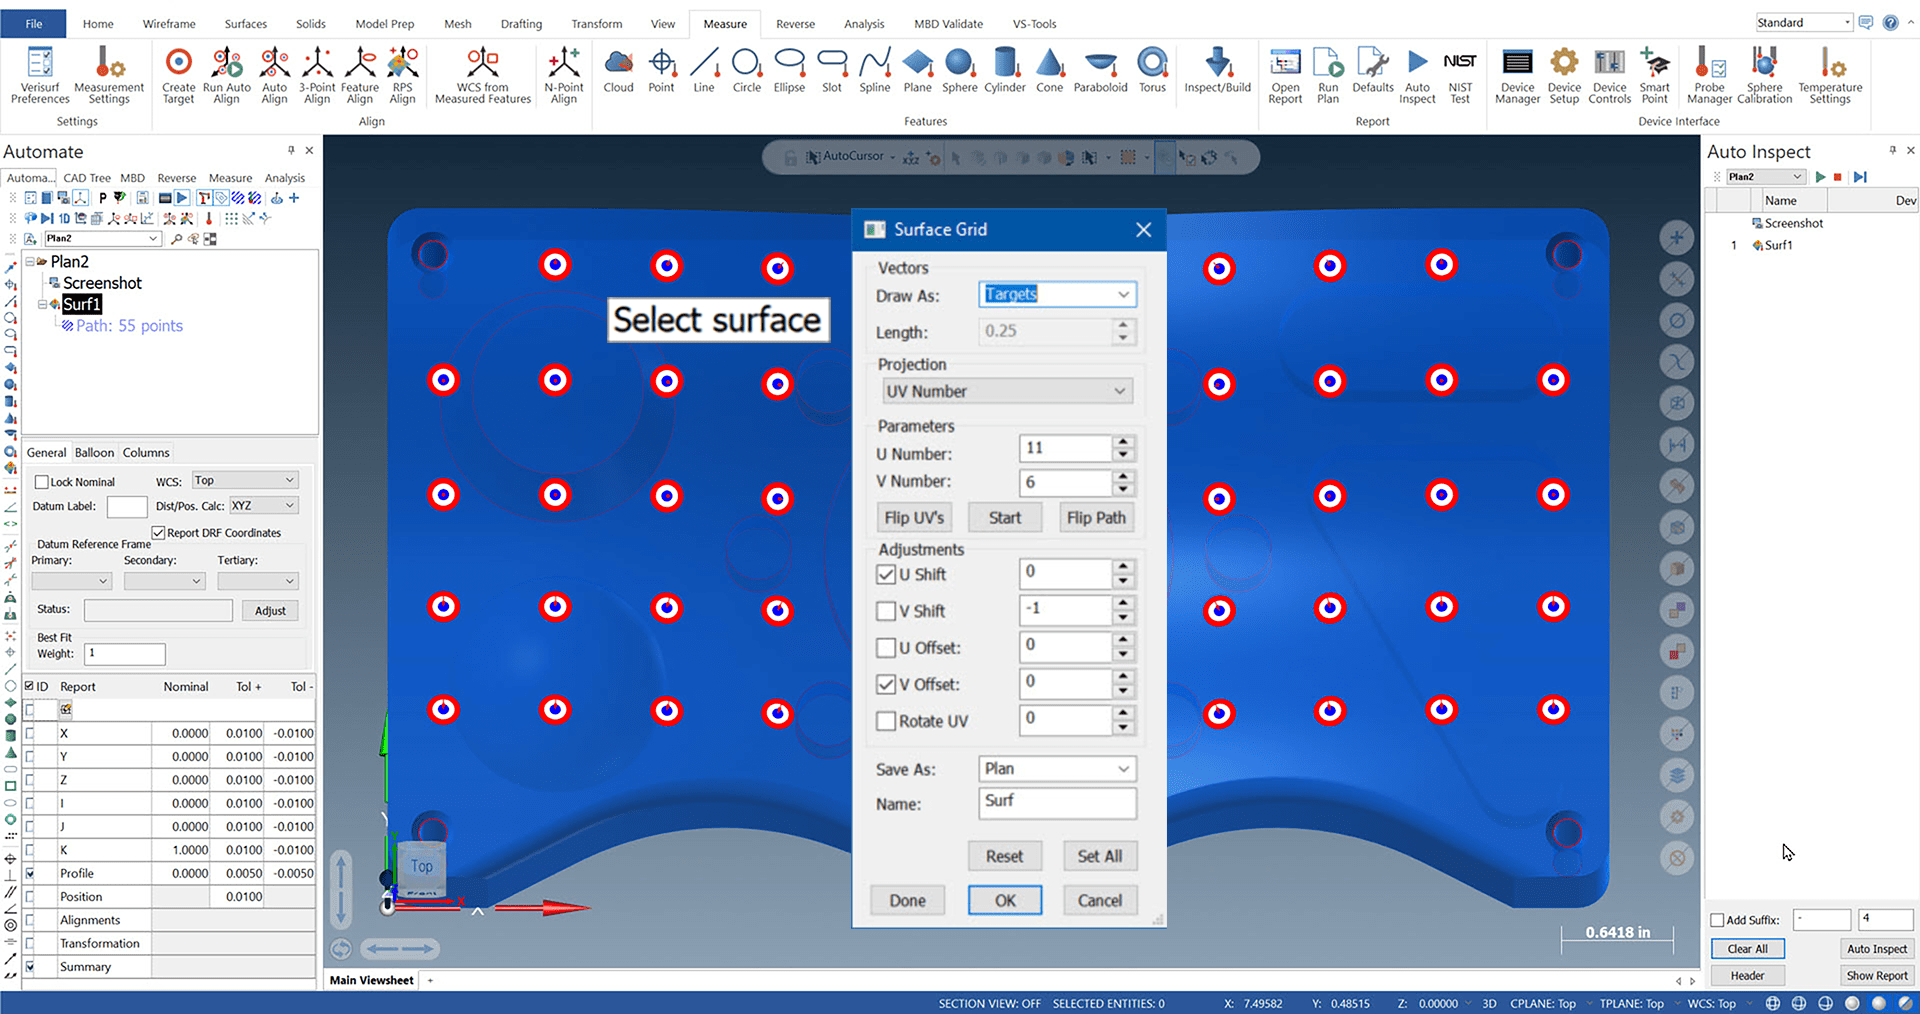Select the Cloud feature tool

tap(619, 70)
